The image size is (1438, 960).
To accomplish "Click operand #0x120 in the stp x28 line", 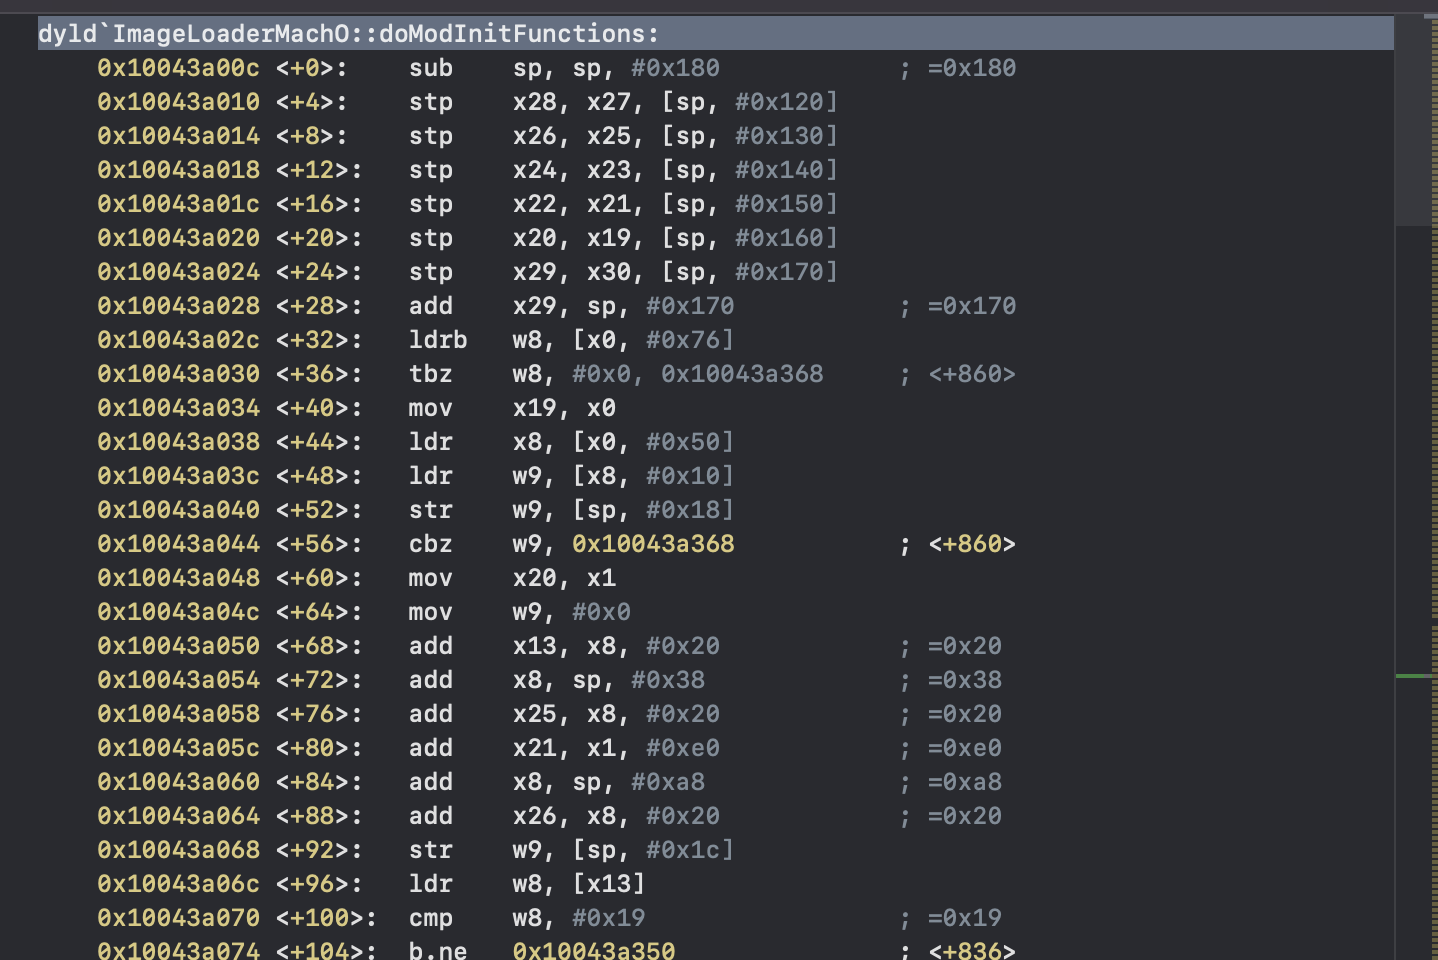I will pyautogui.click(x=779, y=102).
